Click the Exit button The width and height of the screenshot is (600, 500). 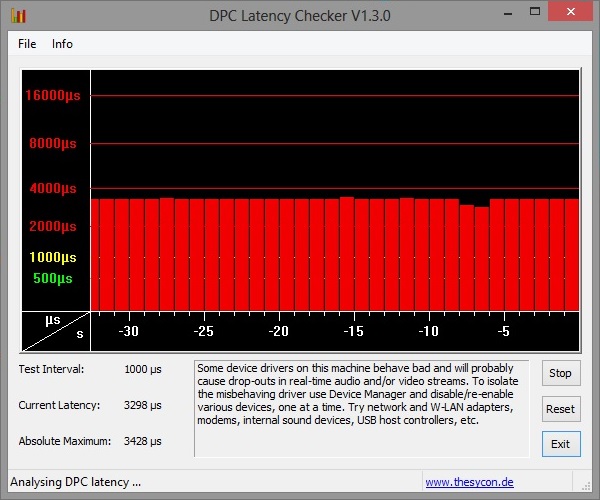pos(561,444)
